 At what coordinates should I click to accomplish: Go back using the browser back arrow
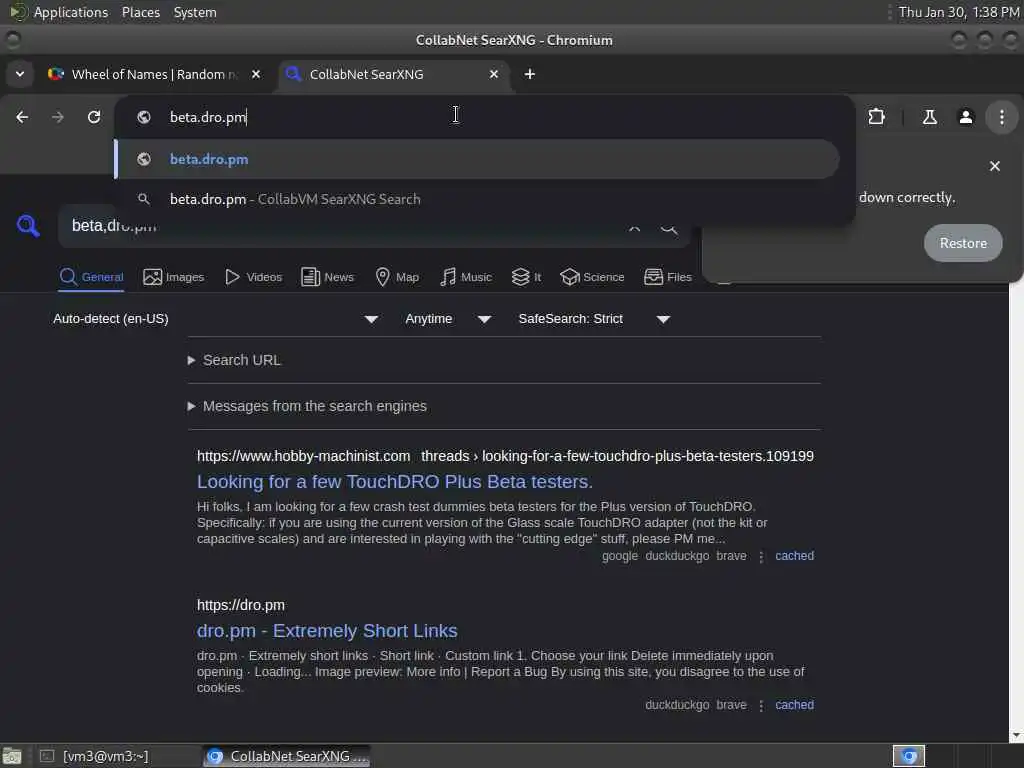click(x=22, y=117)
